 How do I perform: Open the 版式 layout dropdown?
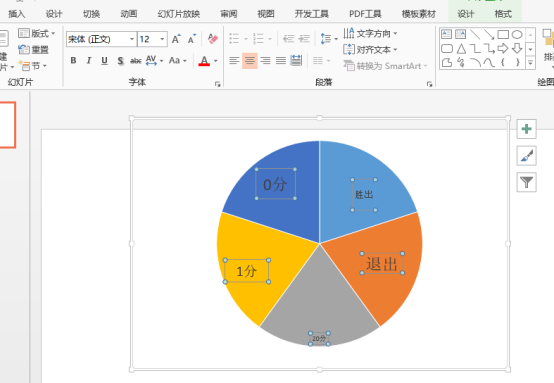click(37, 33)
